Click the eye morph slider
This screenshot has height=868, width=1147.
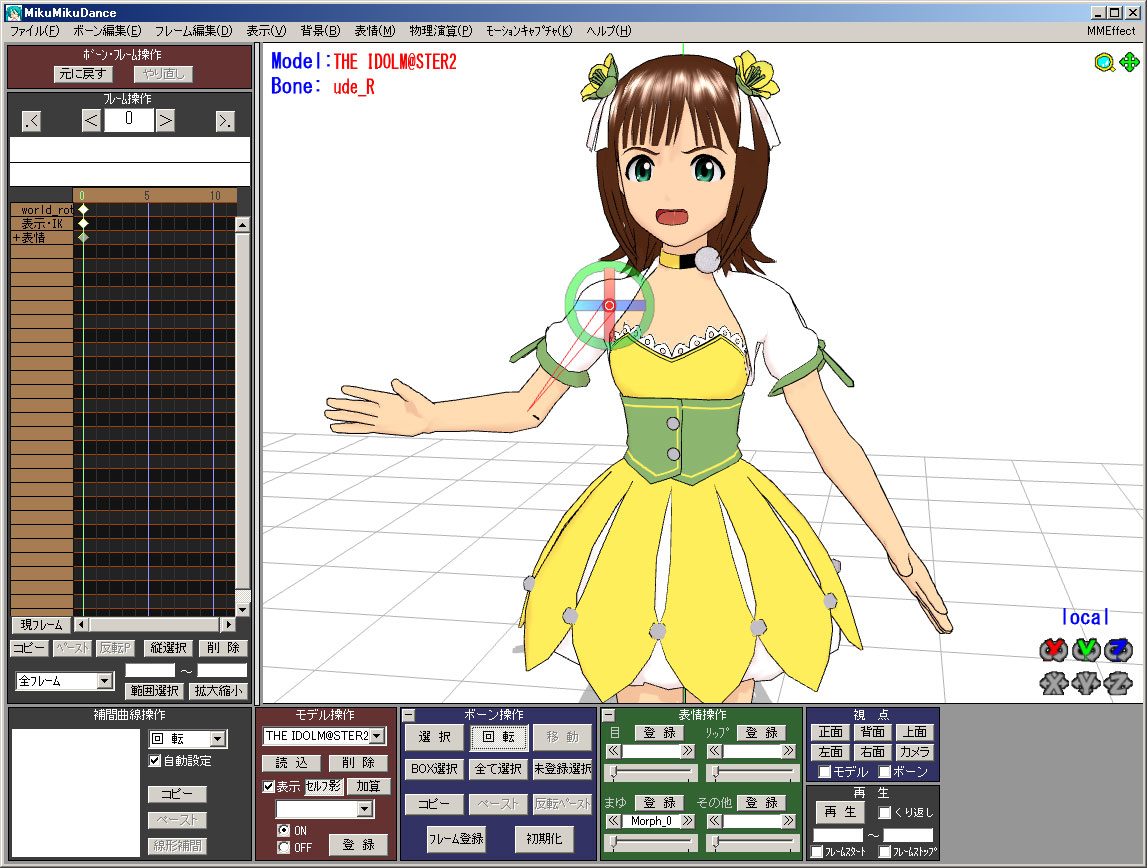[651, 772]
